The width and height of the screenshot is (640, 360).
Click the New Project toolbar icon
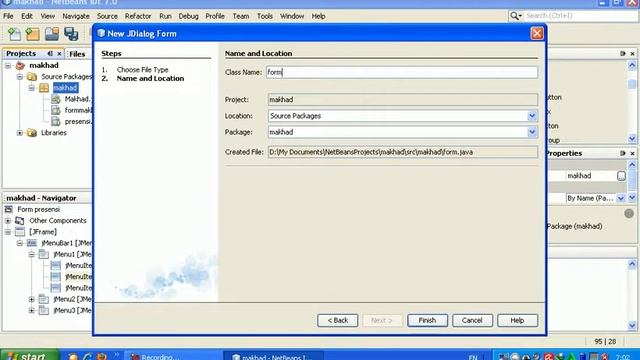coord(33,34)
